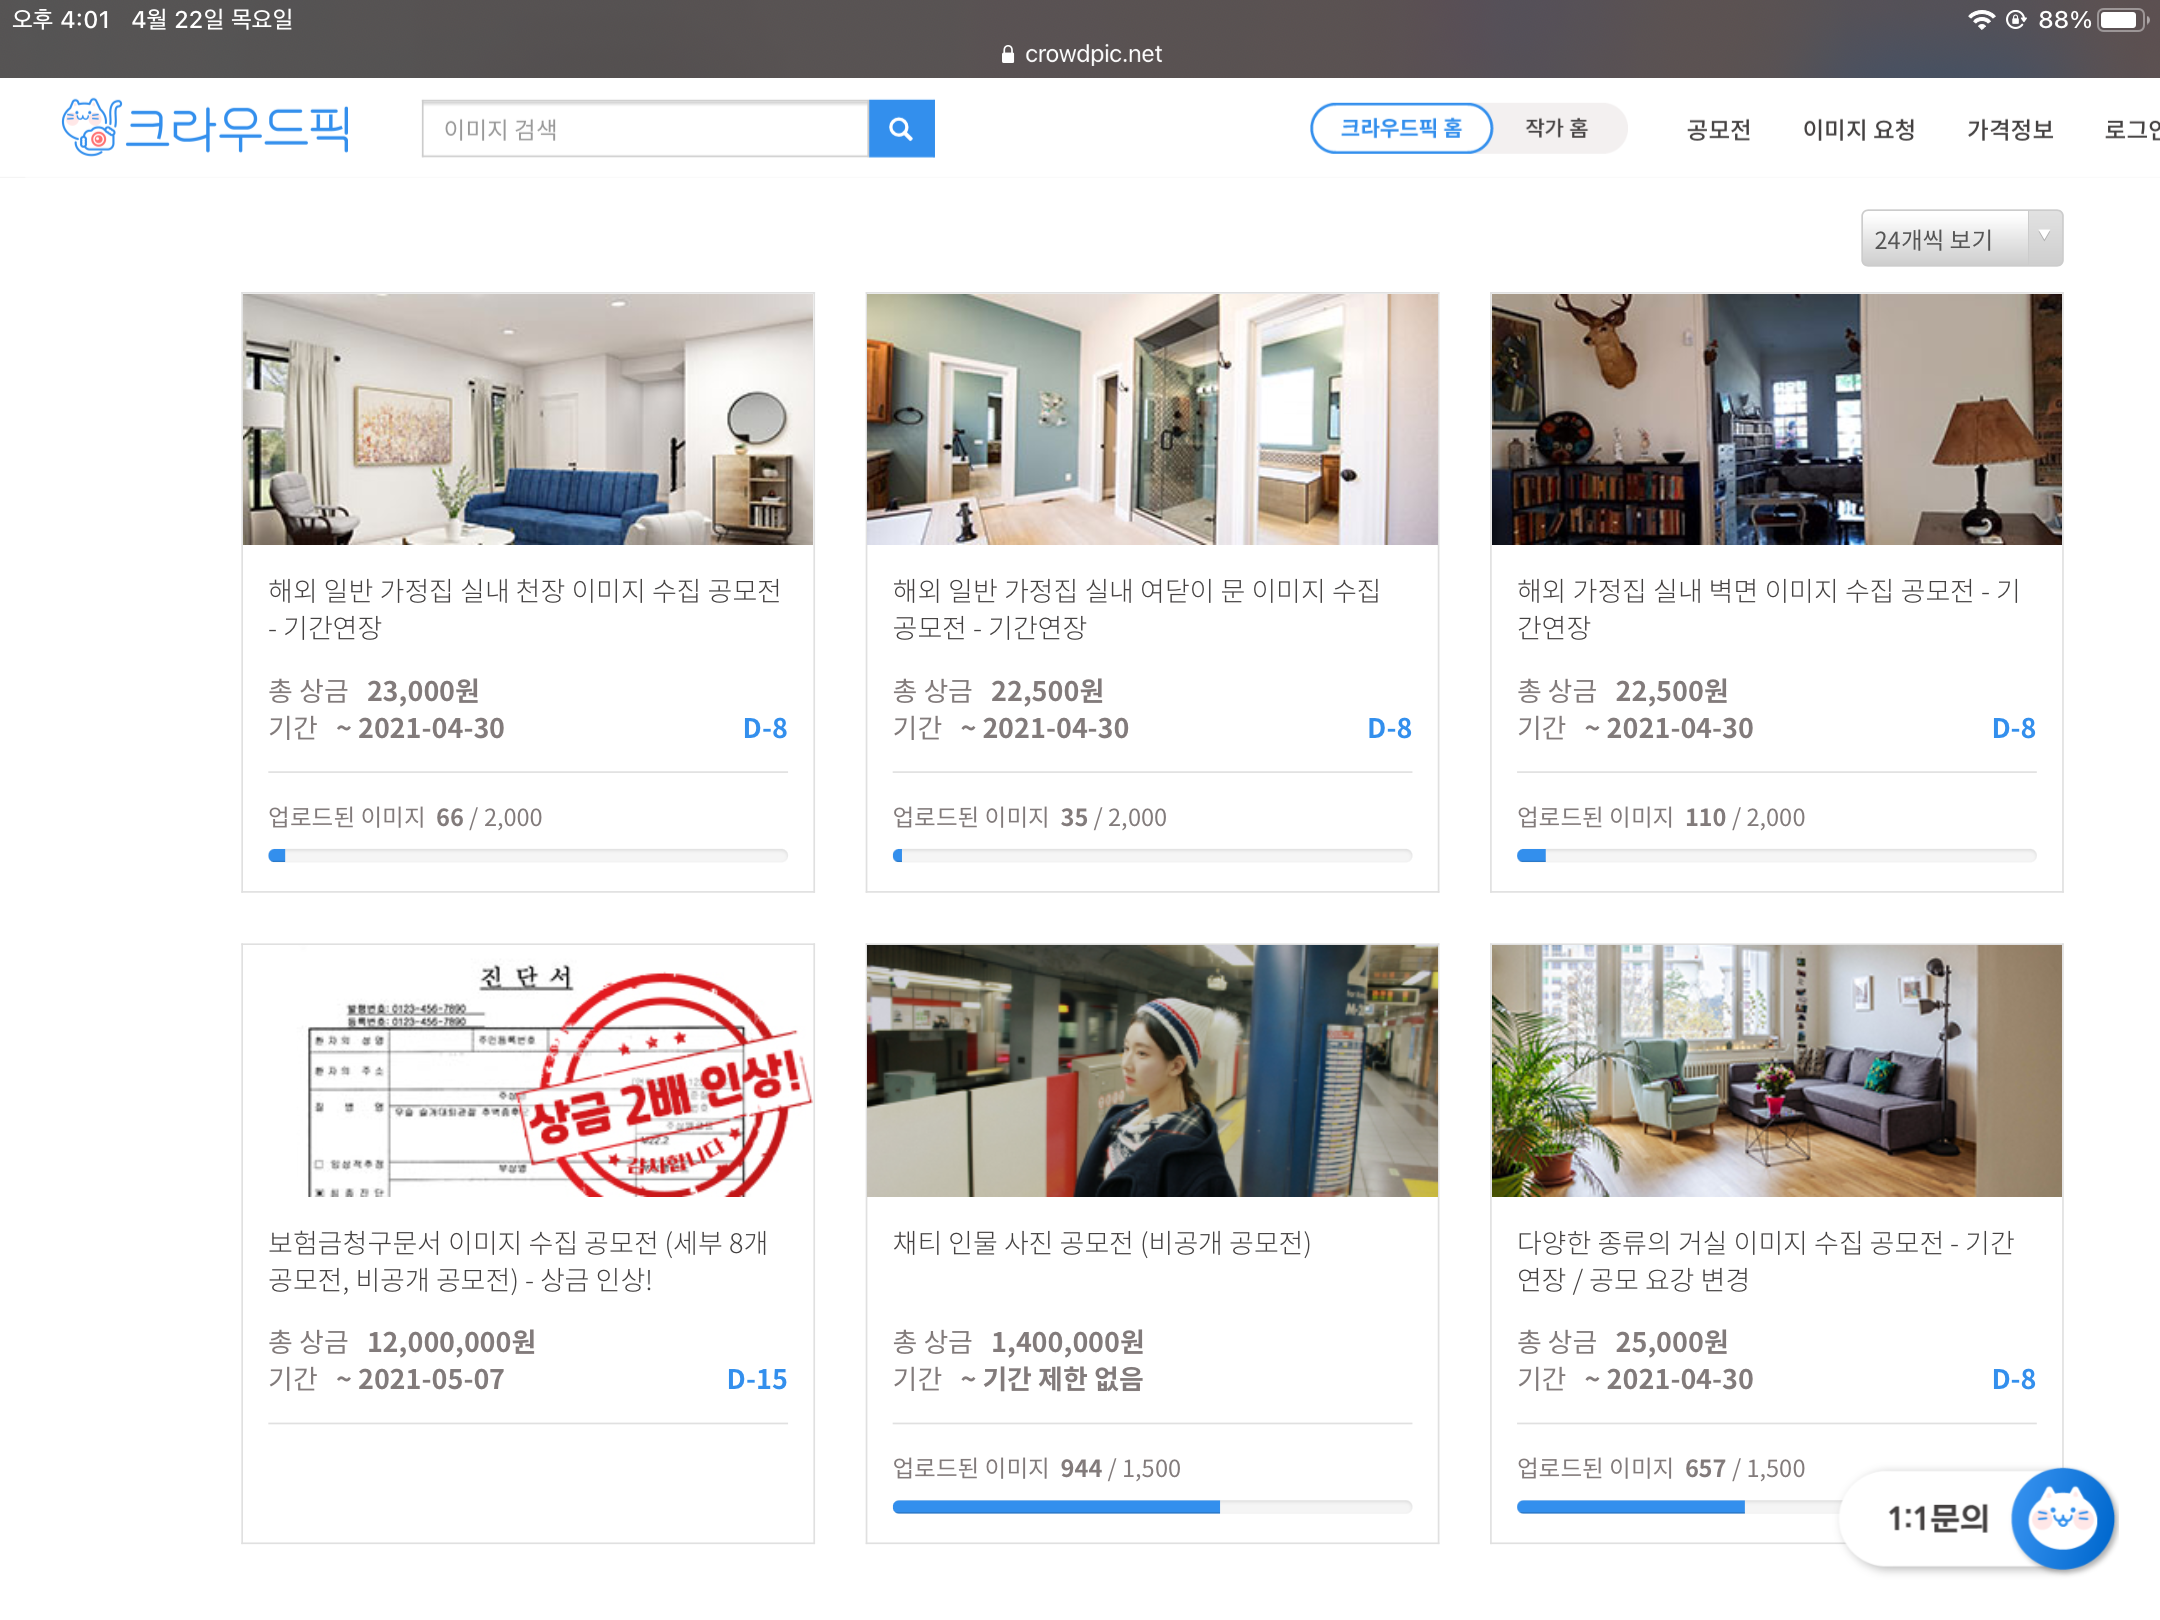The width and height of the screenshot is (2160, 1620).
Task: Tap the battery indicator icon
Action: point(2120,20)
